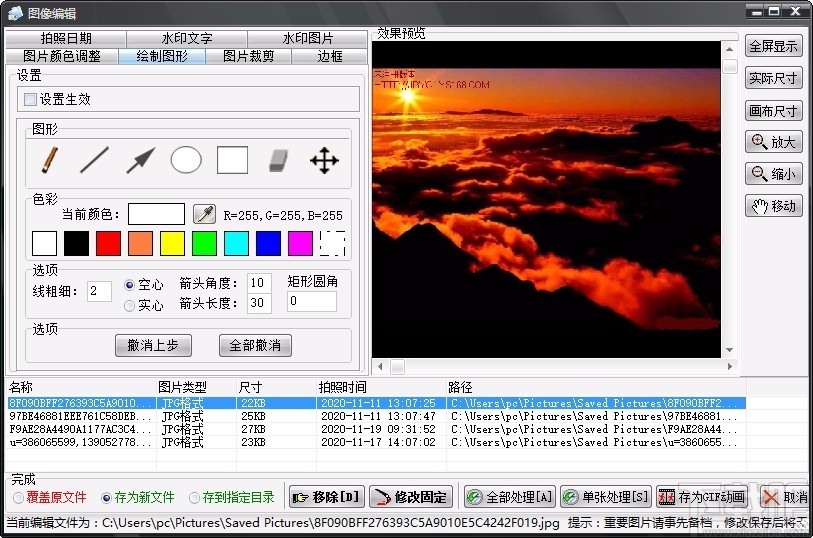Pick the black color swatch
The width and height of the screenshot is (813, 538).
coord(76,243)
